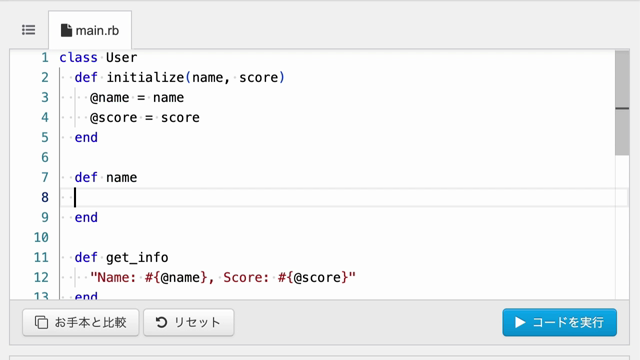Click the editor vertical scrollbar thumb
The width and height of the screenshot is (640, 360).
[622, 103]
